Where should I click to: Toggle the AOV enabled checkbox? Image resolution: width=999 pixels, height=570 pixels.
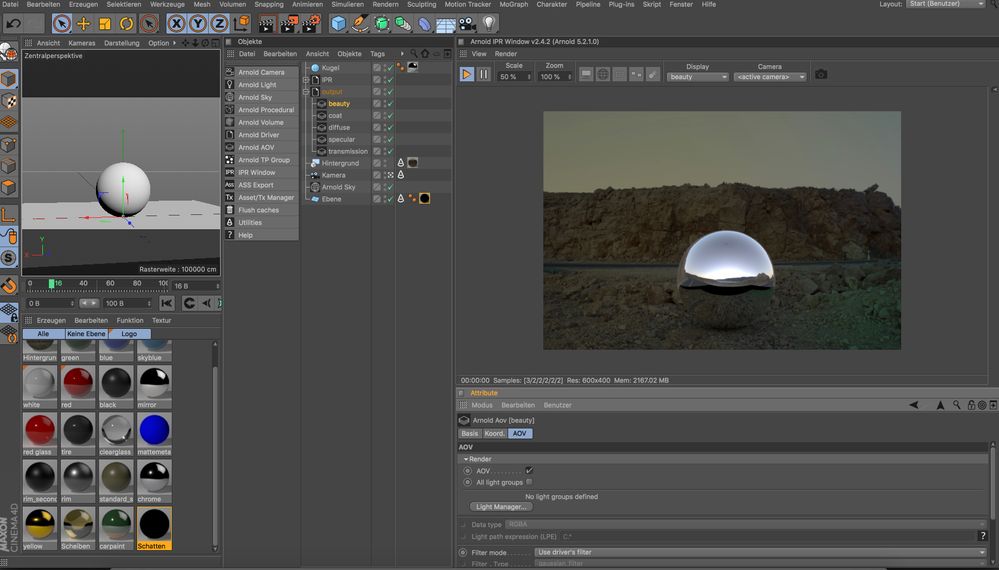pyautogui.click(x=529, y=471)
